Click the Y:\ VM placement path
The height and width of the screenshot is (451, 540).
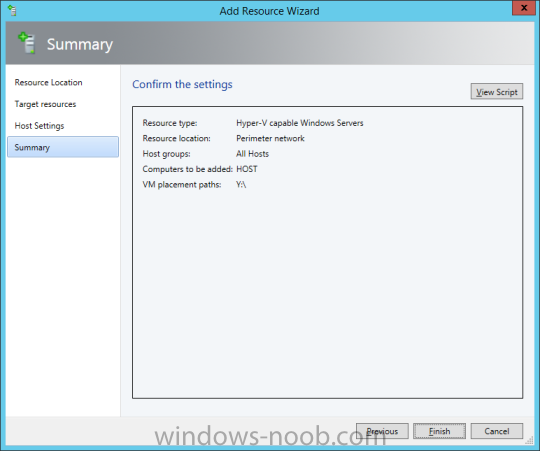(x=241, y=185)
